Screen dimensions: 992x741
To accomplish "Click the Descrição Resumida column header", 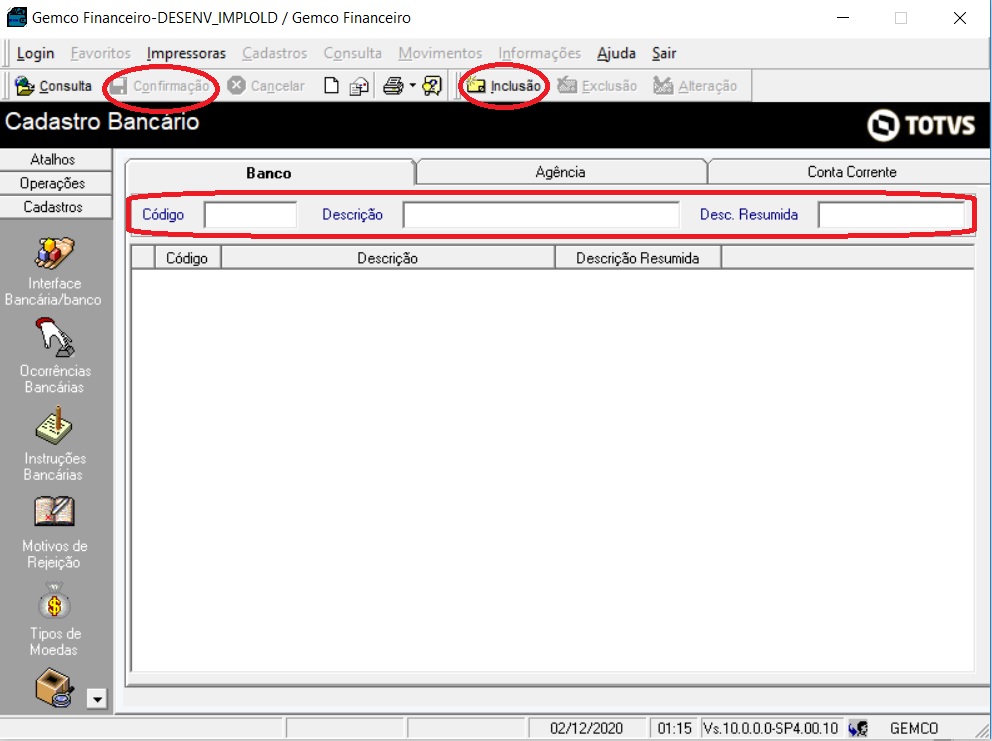I will pos(638,258).
